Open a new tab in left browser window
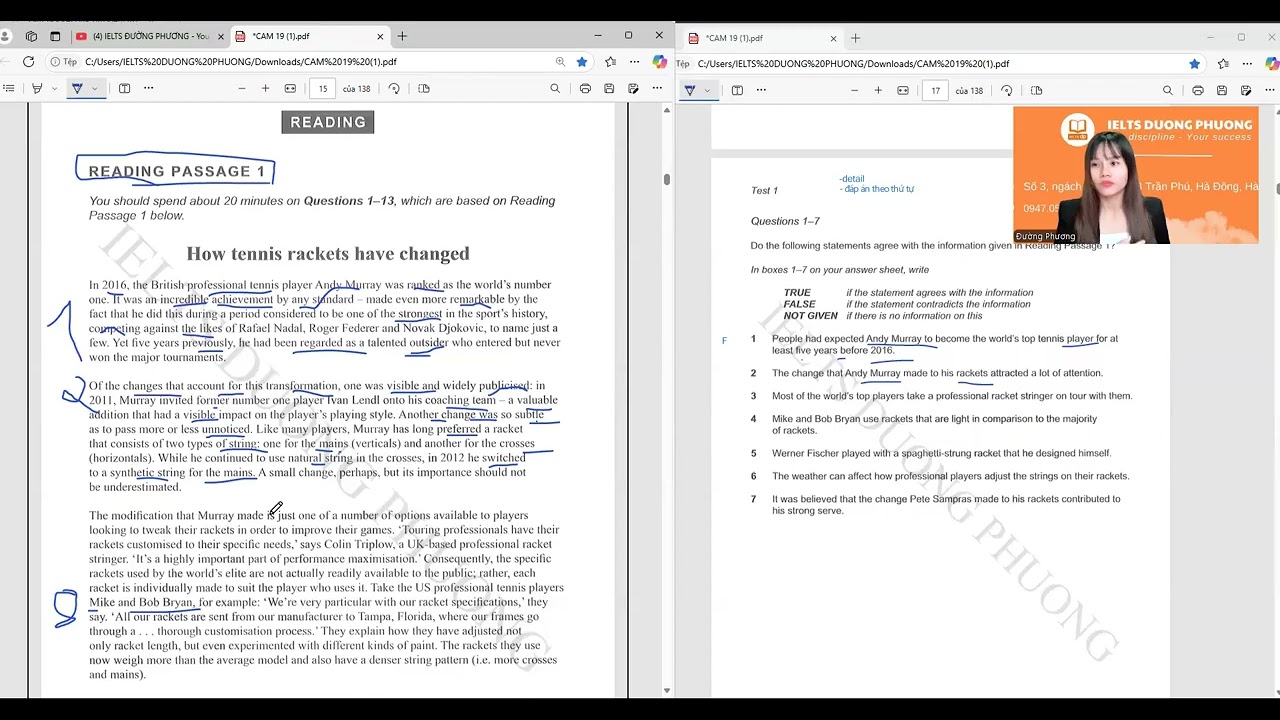 pos(402,36)
